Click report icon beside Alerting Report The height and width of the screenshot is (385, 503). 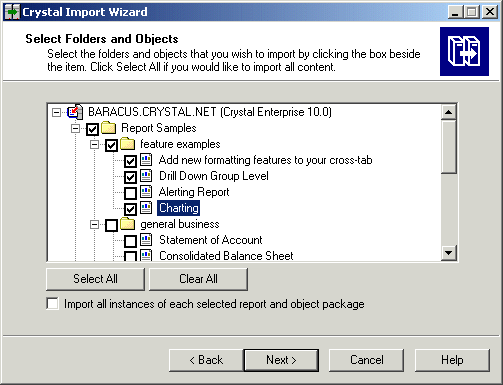146,192
